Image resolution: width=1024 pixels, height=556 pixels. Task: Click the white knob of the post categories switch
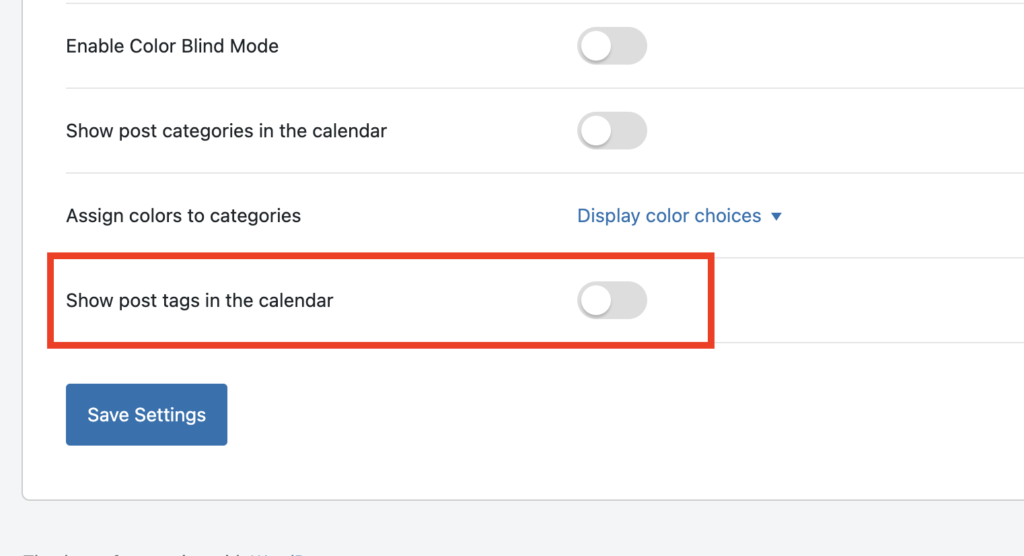pyautogui.click(x=596, y=131)
